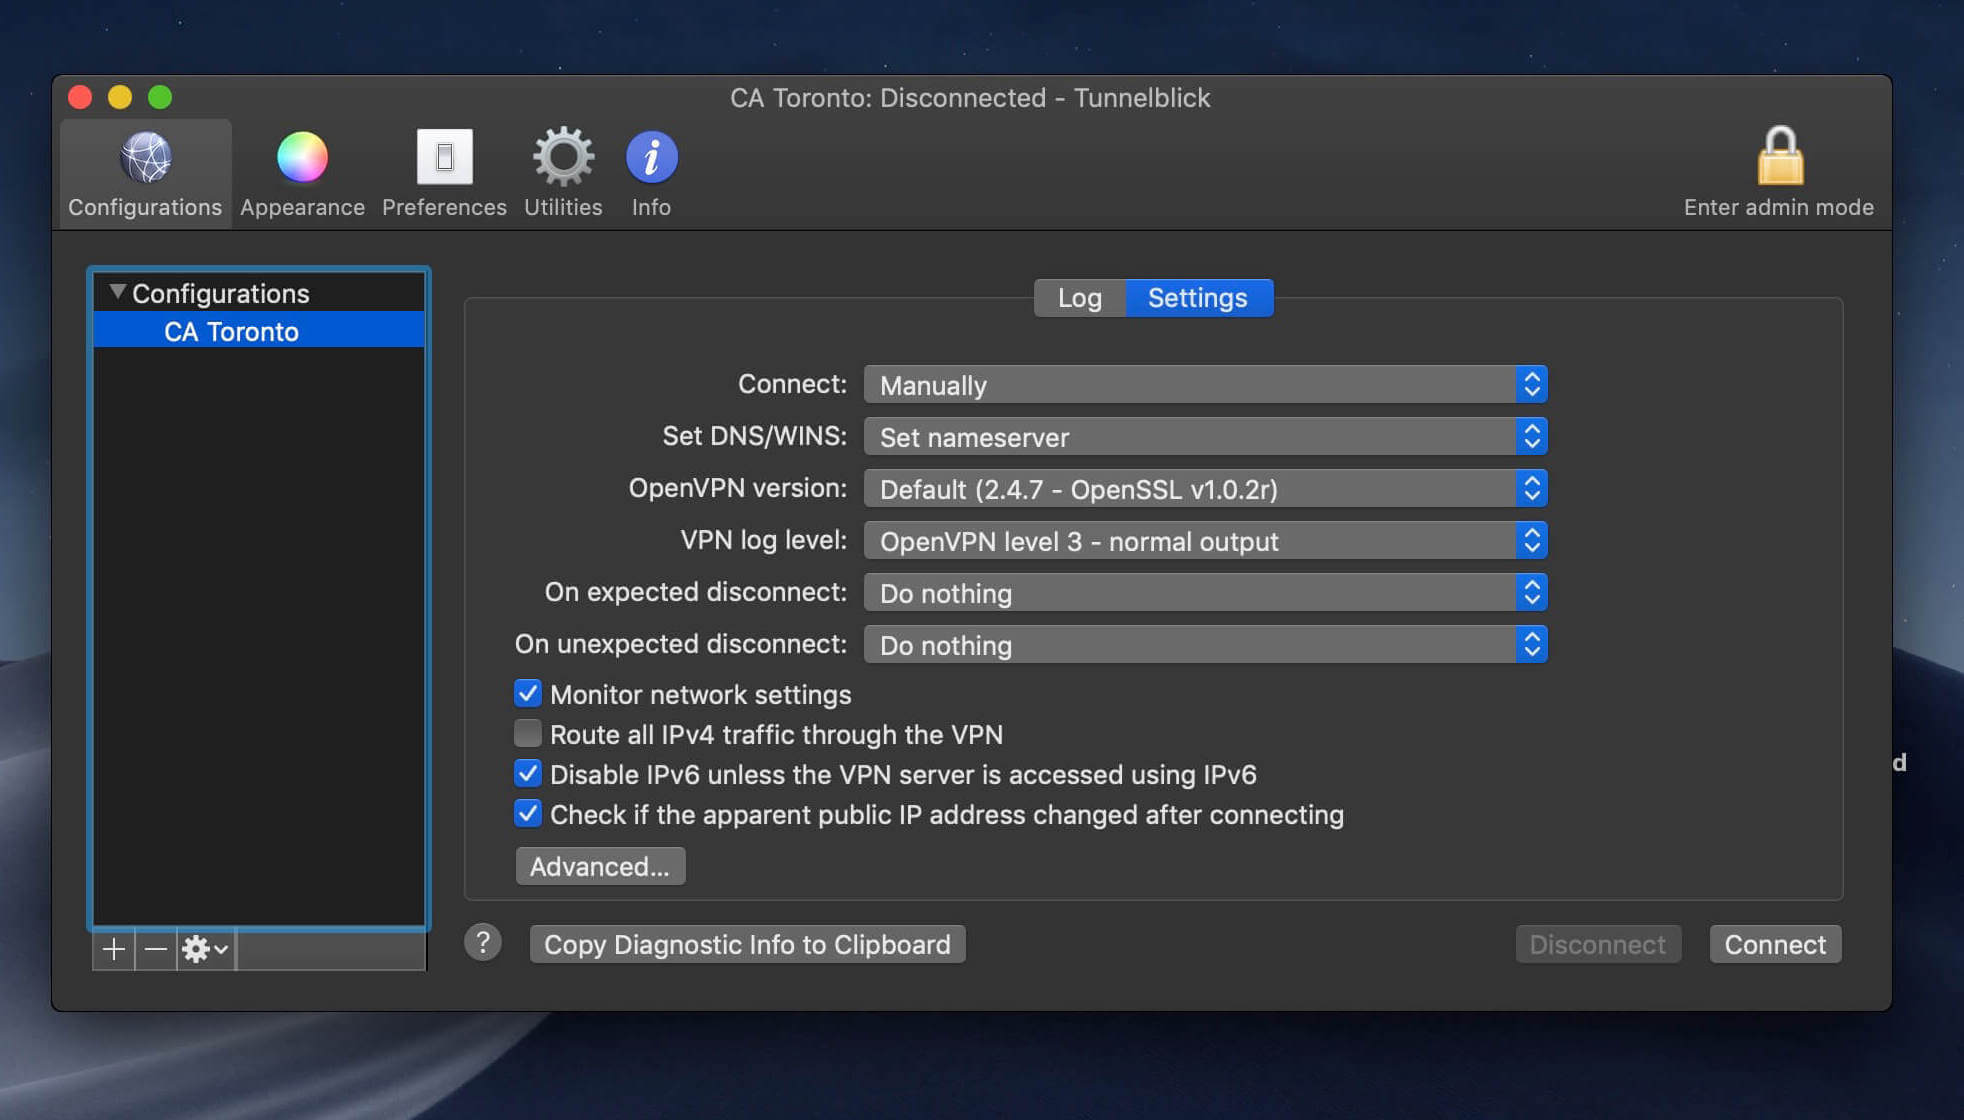
Task: Click the red close window button
Action: tap(80, 97)
